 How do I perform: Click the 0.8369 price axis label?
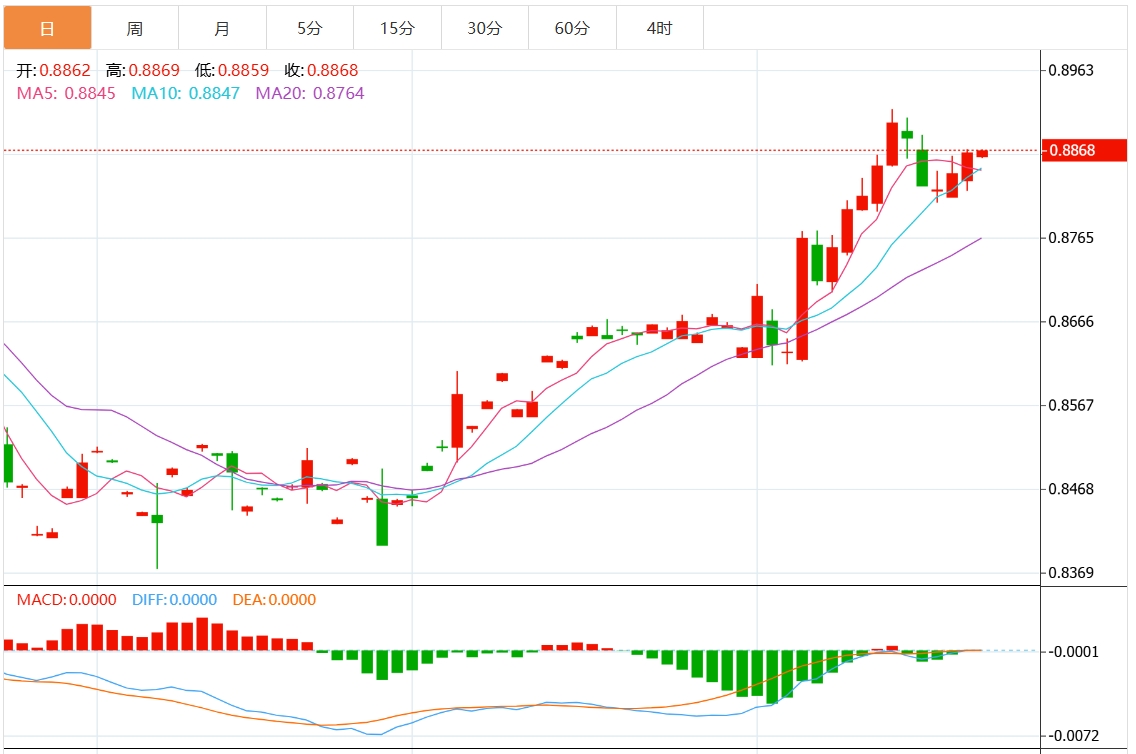(x=1072, y=573)
